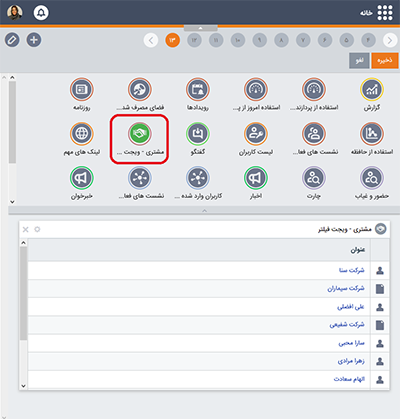The width and height of the screenshot is (400, 419).
Task: Save changes with the ذخیره button
Action: [x=385, y=61]
